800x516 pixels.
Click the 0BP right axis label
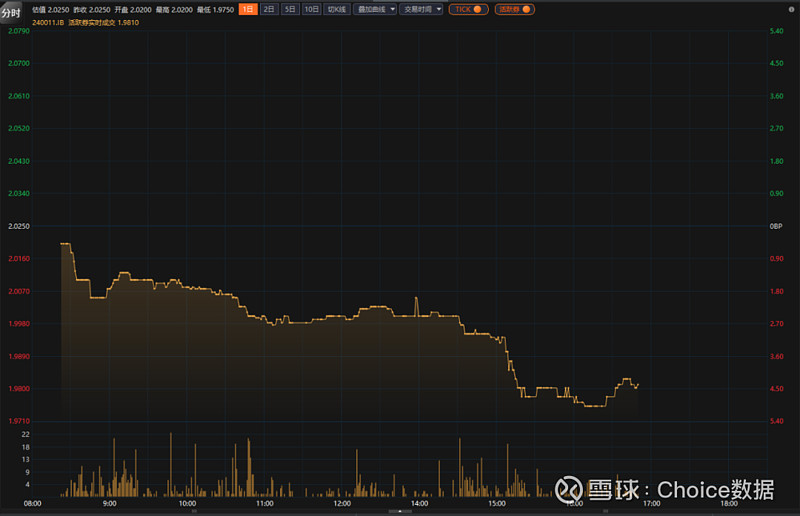click(x=775, y=226)
